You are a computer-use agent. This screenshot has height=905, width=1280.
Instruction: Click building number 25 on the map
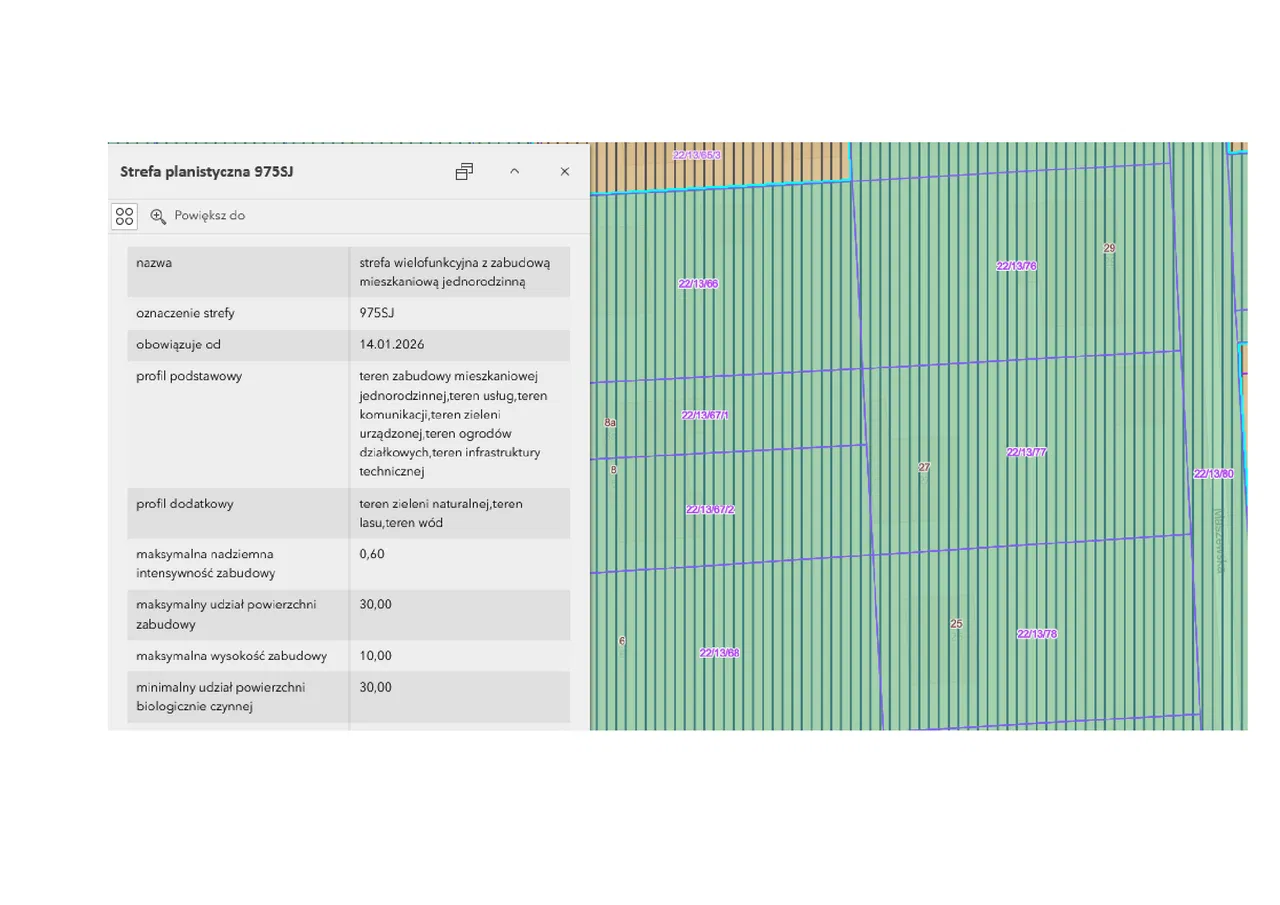click(956, 624)
